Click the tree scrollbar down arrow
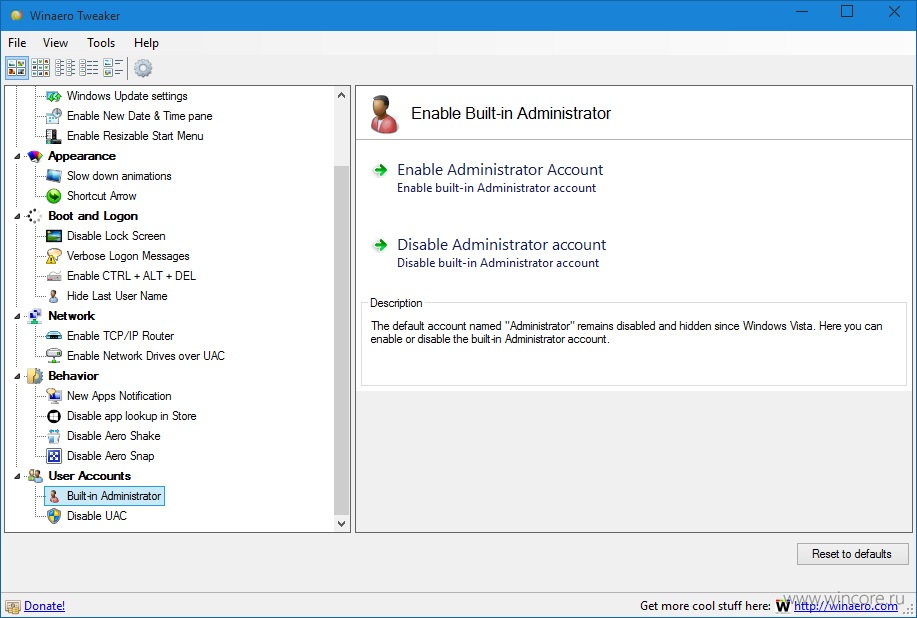Viewport: 917px width, 618px height. coord(342,524)
